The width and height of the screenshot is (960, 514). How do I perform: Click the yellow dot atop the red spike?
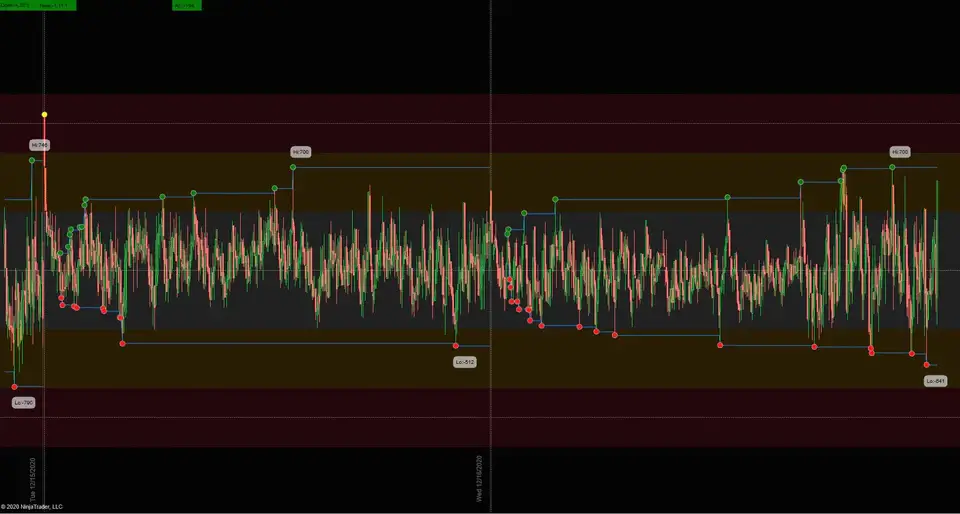[44, 115]
